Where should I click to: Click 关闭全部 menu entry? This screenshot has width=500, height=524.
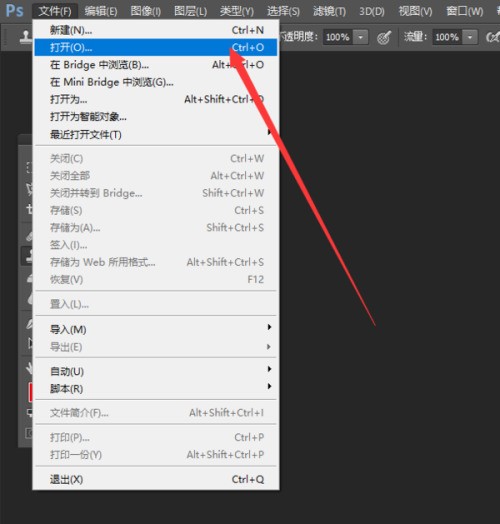(156, 175)
